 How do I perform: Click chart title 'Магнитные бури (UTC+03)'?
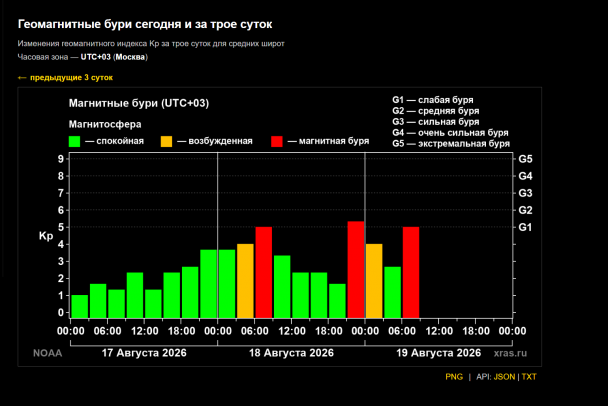139,104
